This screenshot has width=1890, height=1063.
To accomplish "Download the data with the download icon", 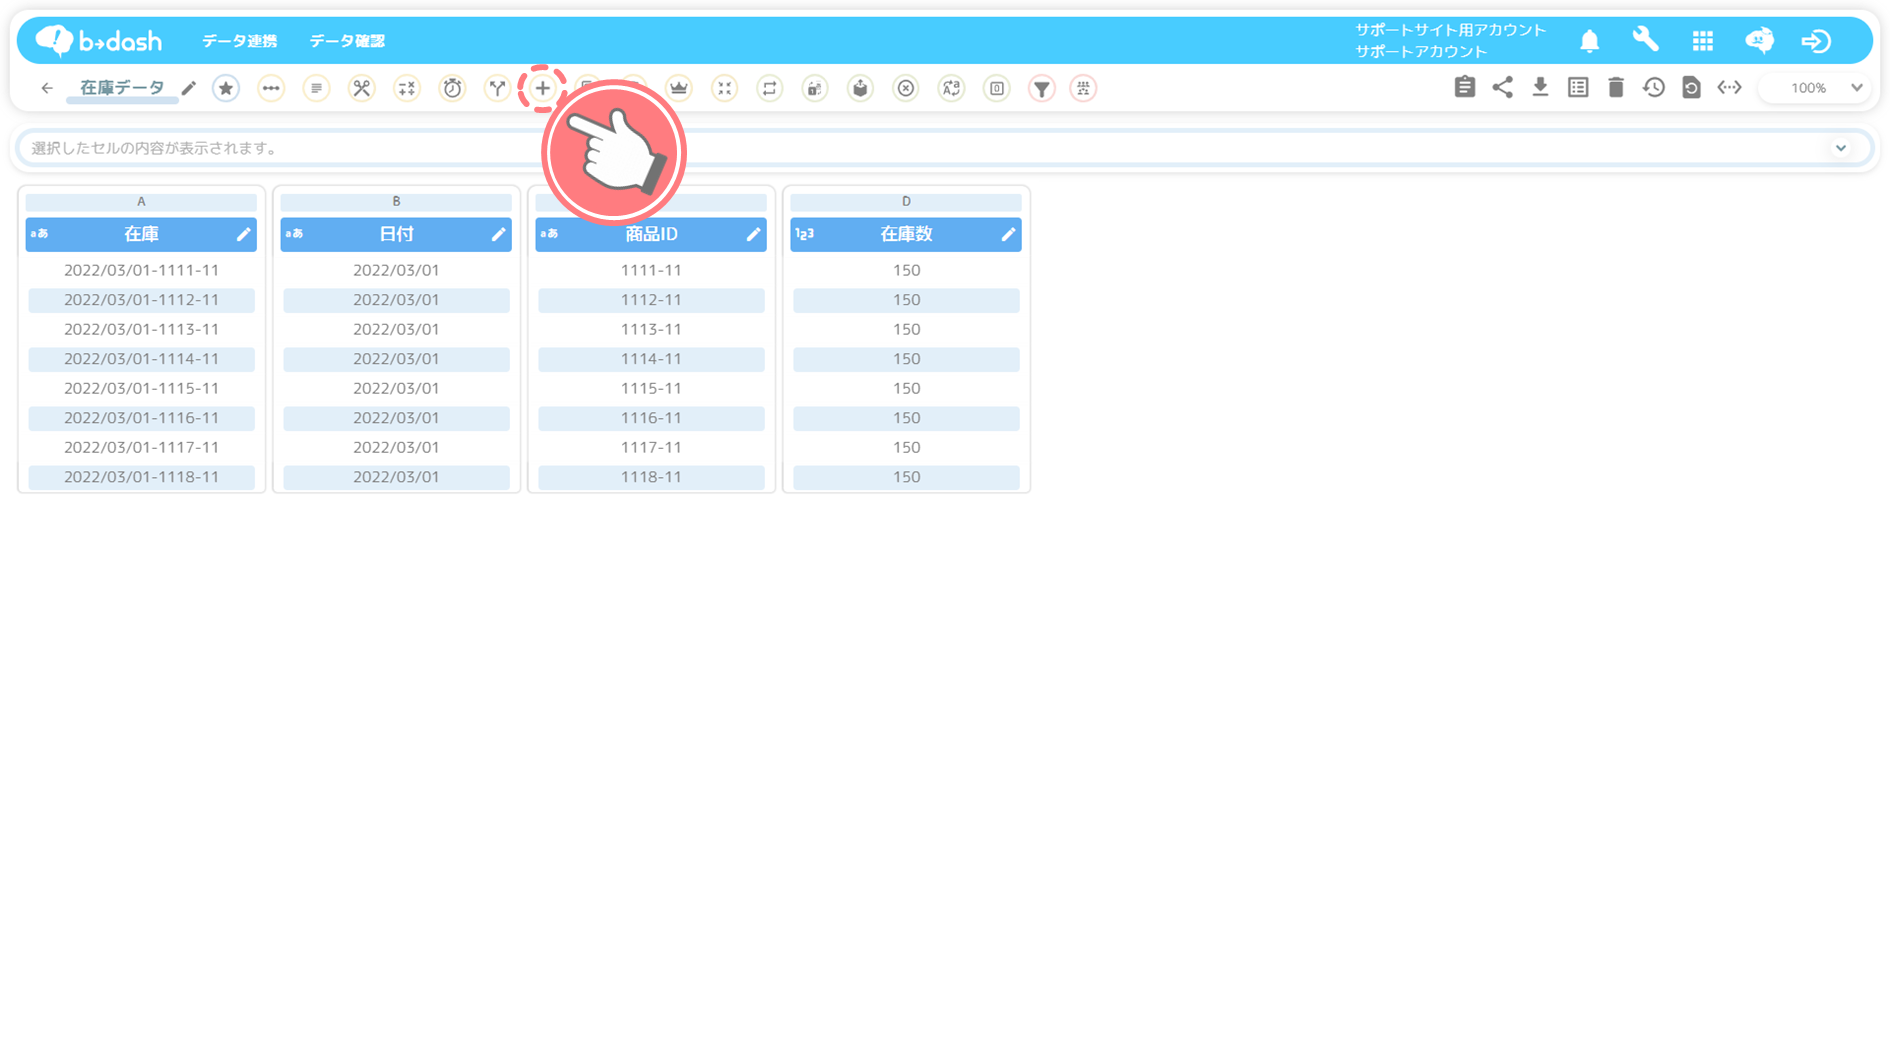I will click(x=1540, y=87).
